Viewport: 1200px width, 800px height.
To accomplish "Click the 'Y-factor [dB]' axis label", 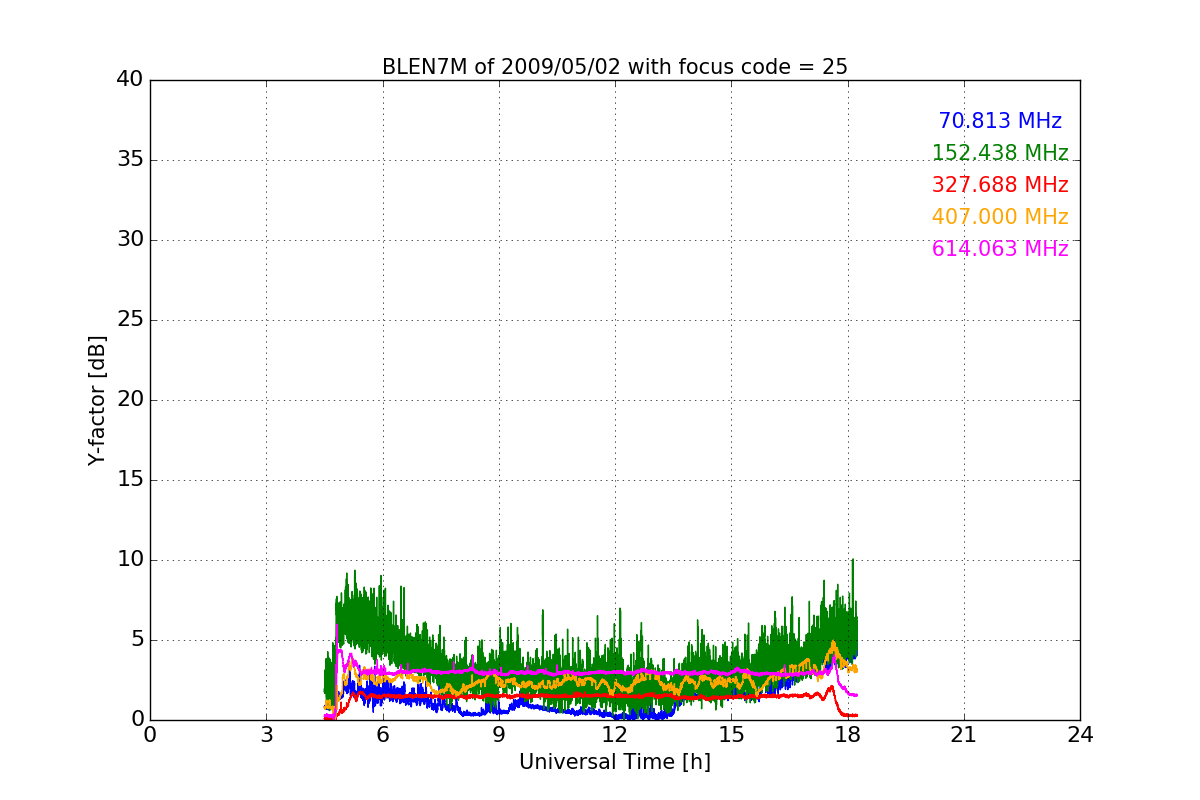I will [x=97, y=400].
